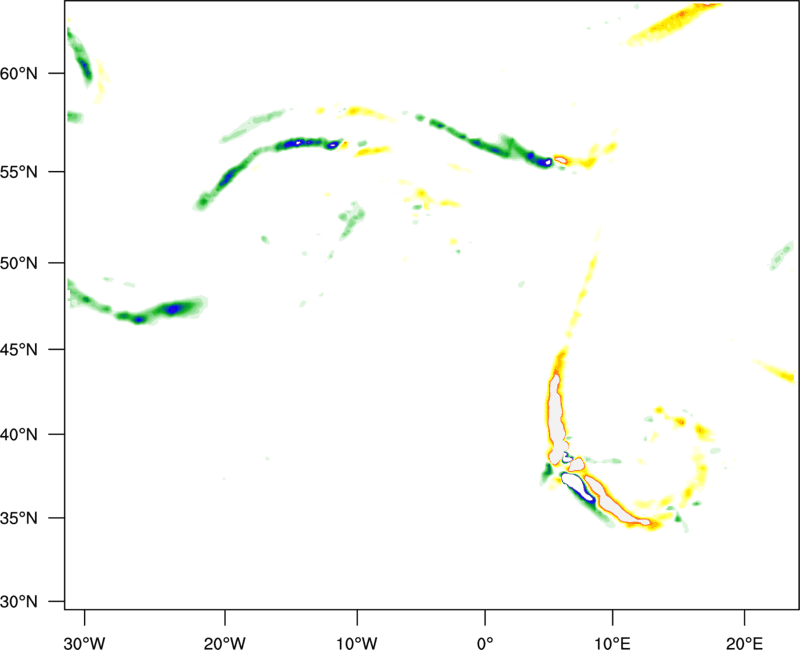Image resolution: width=800 pixels, height=650 pixels.
Task: Click the 50°N latitude label
Action: (x=19, y=263)
